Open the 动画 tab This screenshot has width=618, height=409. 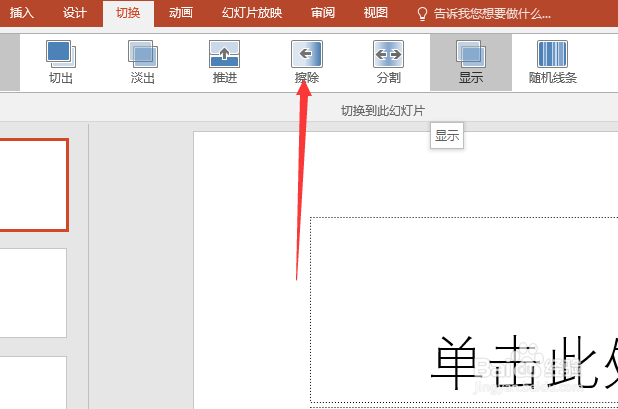pos(181,13)
